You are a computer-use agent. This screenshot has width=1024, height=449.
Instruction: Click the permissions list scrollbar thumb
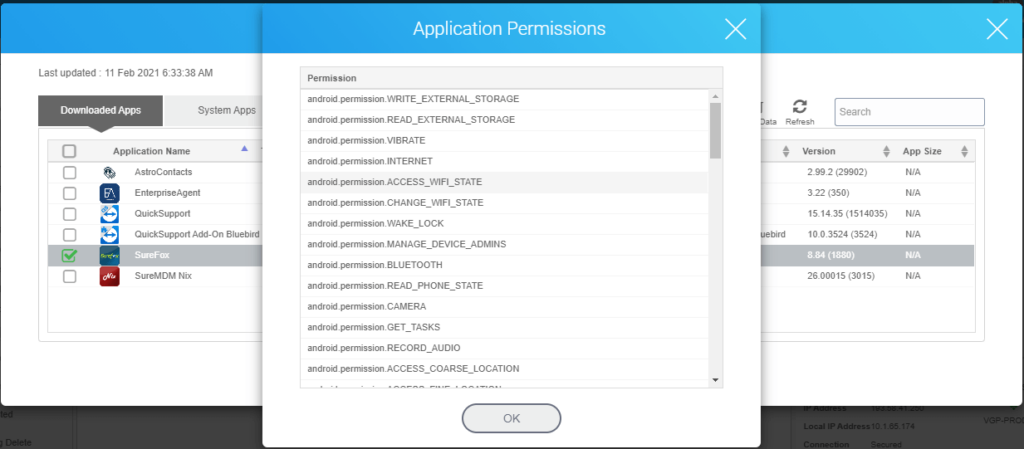[x=715, y=130]
